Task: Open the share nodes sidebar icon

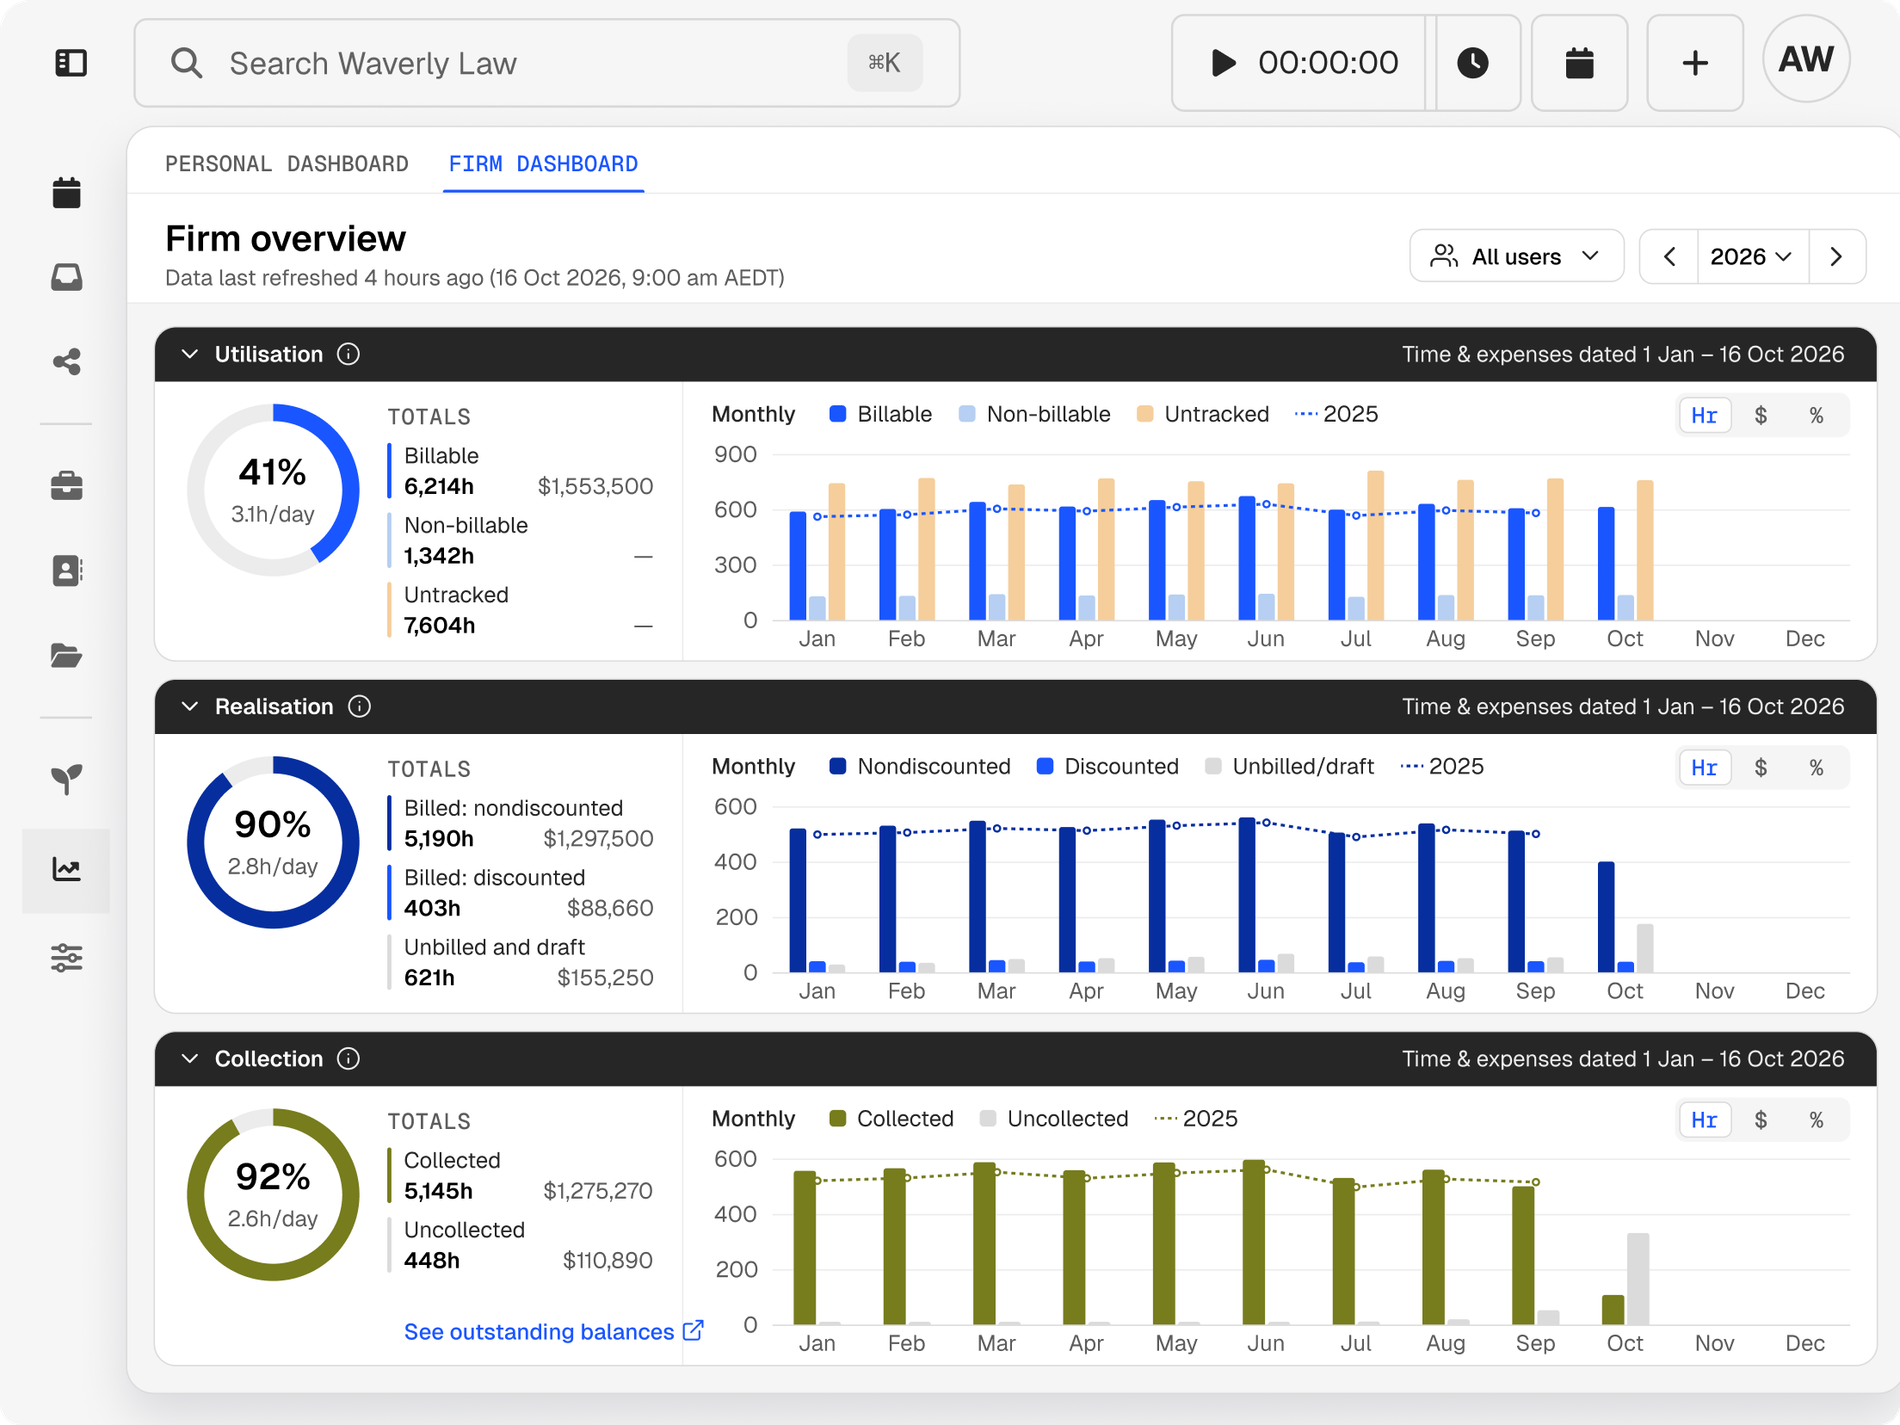Action: [x=67, y=361]
